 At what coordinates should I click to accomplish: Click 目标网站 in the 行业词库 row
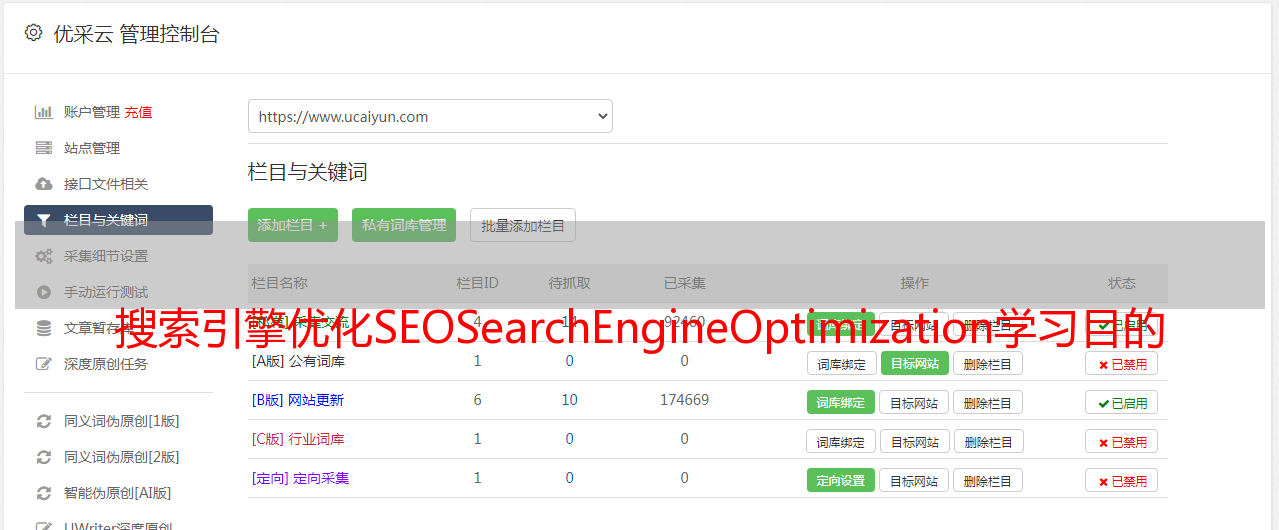[914, 442]
